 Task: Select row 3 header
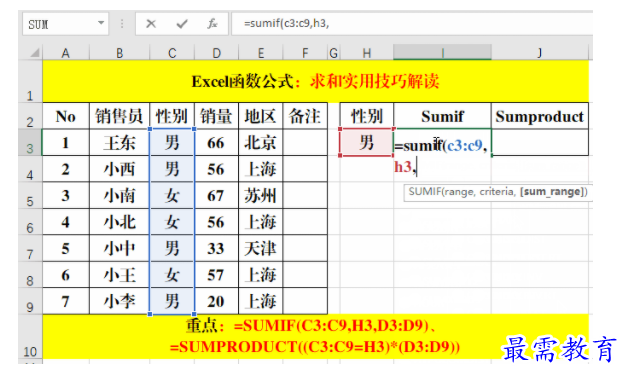pyautogui.click(x=30, y=142)
